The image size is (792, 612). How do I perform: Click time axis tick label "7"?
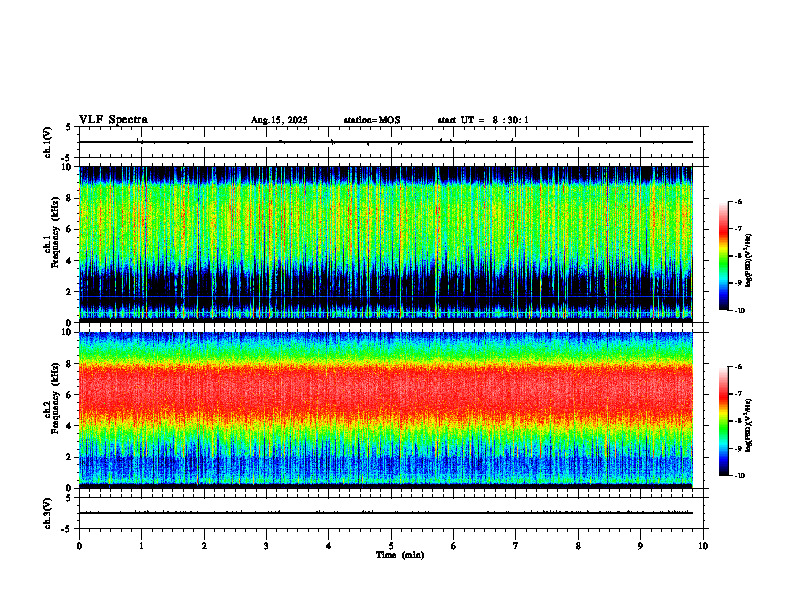click(516, 546)
